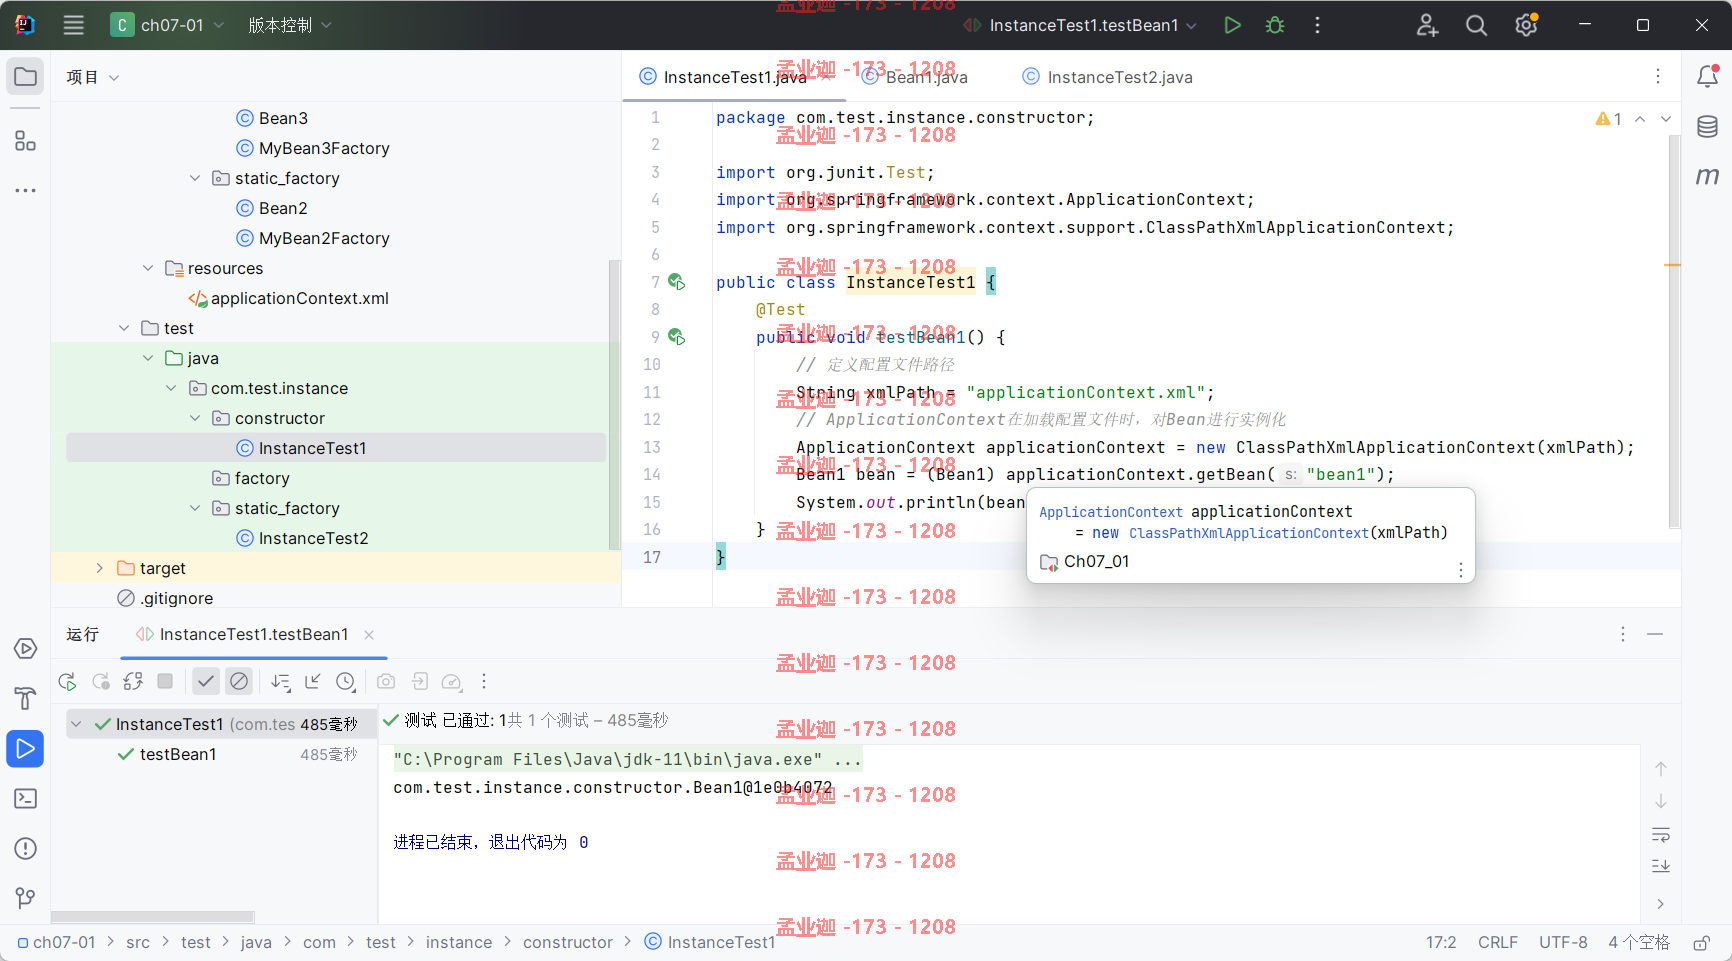Collapse com.test.instance package
This screenshot has width=1732, height=961.
[x=171, y=388]
